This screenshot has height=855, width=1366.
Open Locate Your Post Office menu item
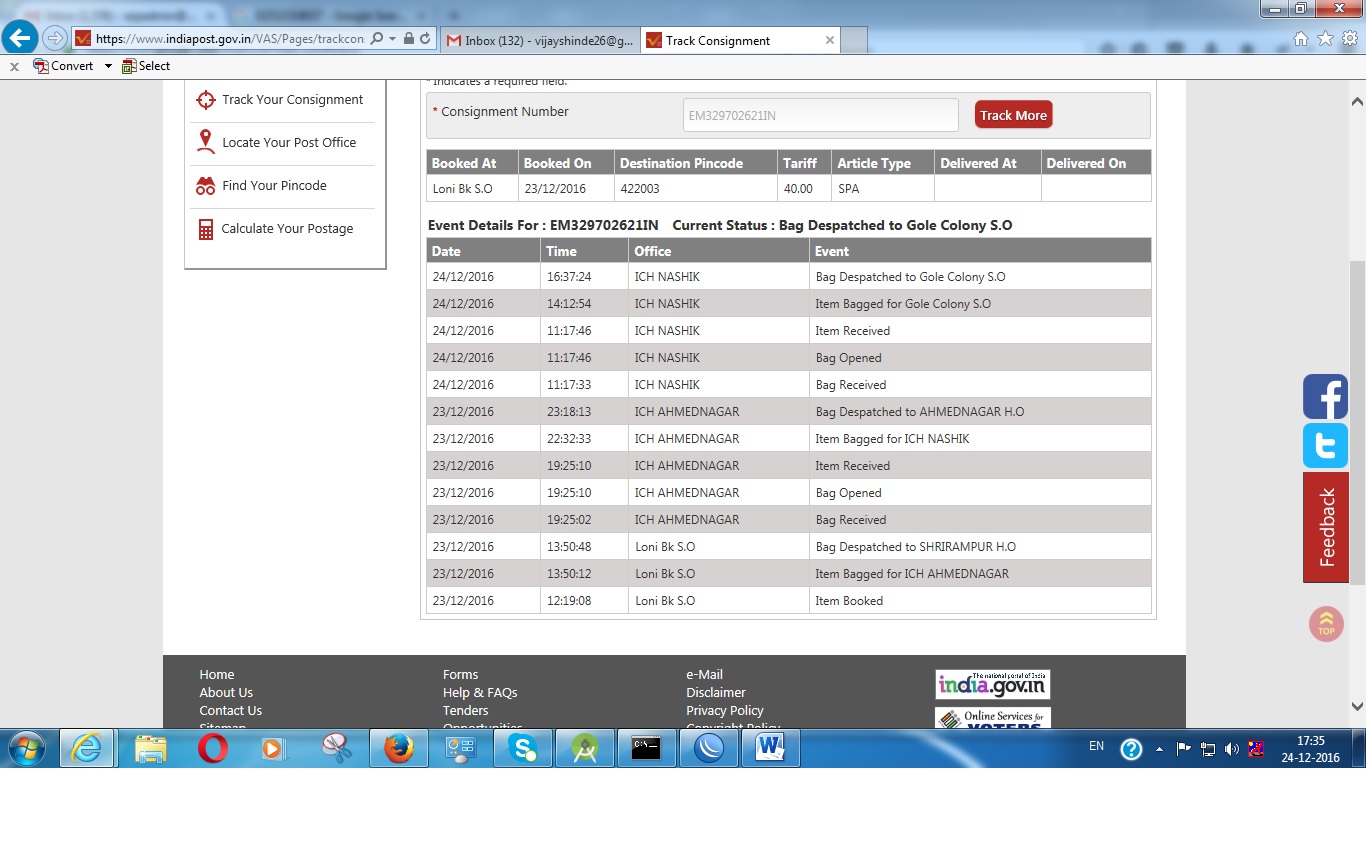(288, 143)
